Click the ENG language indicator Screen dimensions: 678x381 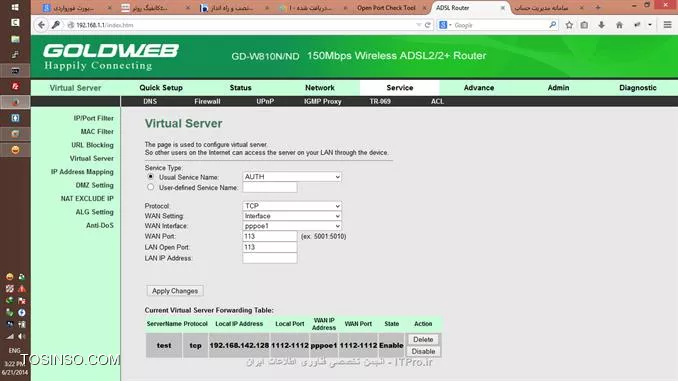[14, 350]
